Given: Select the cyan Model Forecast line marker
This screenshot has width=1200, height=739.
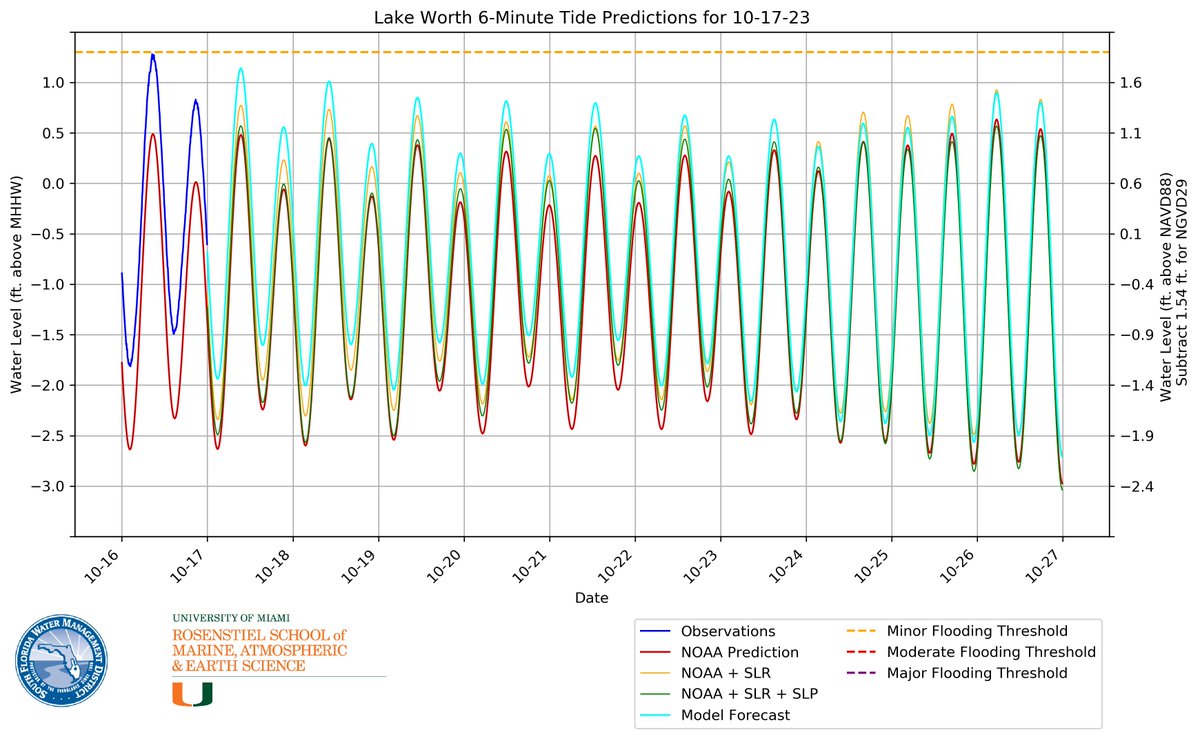Looking at the screenshot, I should point(655,716).
